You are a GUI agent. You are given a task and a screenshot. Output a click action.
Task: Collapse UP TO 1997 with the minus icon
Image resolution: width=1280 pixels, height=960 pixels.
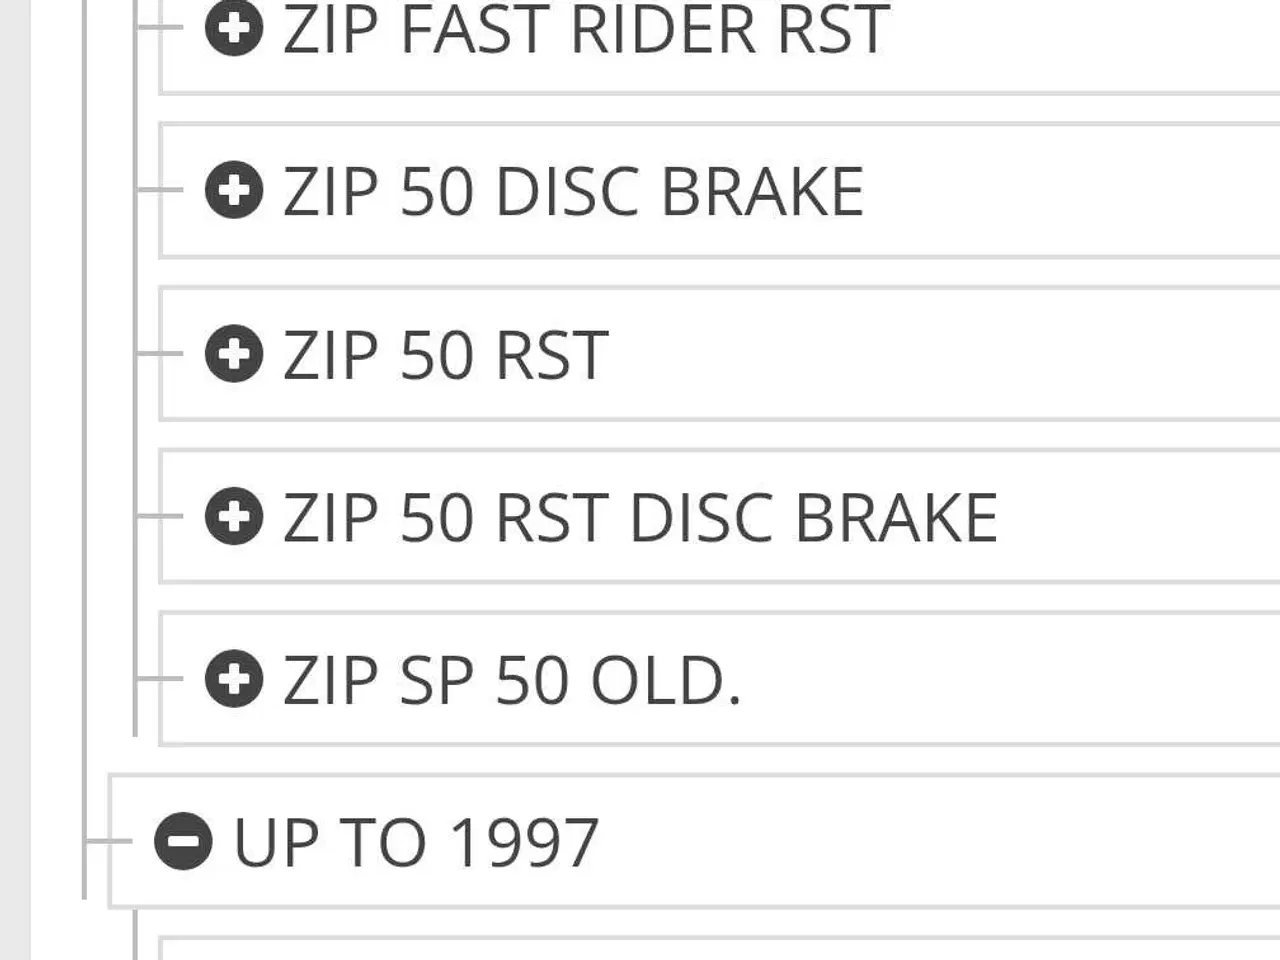point(183,841)
